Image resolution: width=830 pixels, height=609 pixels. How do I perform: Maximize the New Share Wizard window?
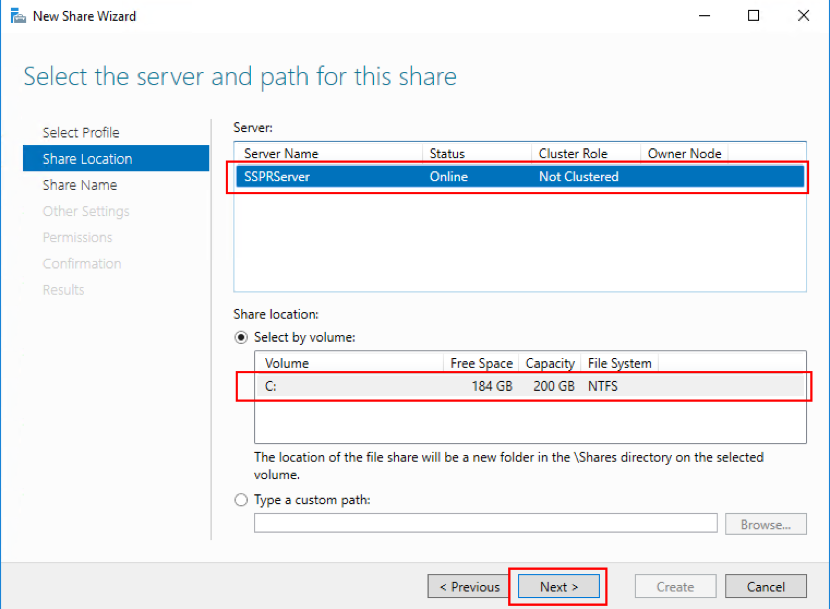pos(753,16)
